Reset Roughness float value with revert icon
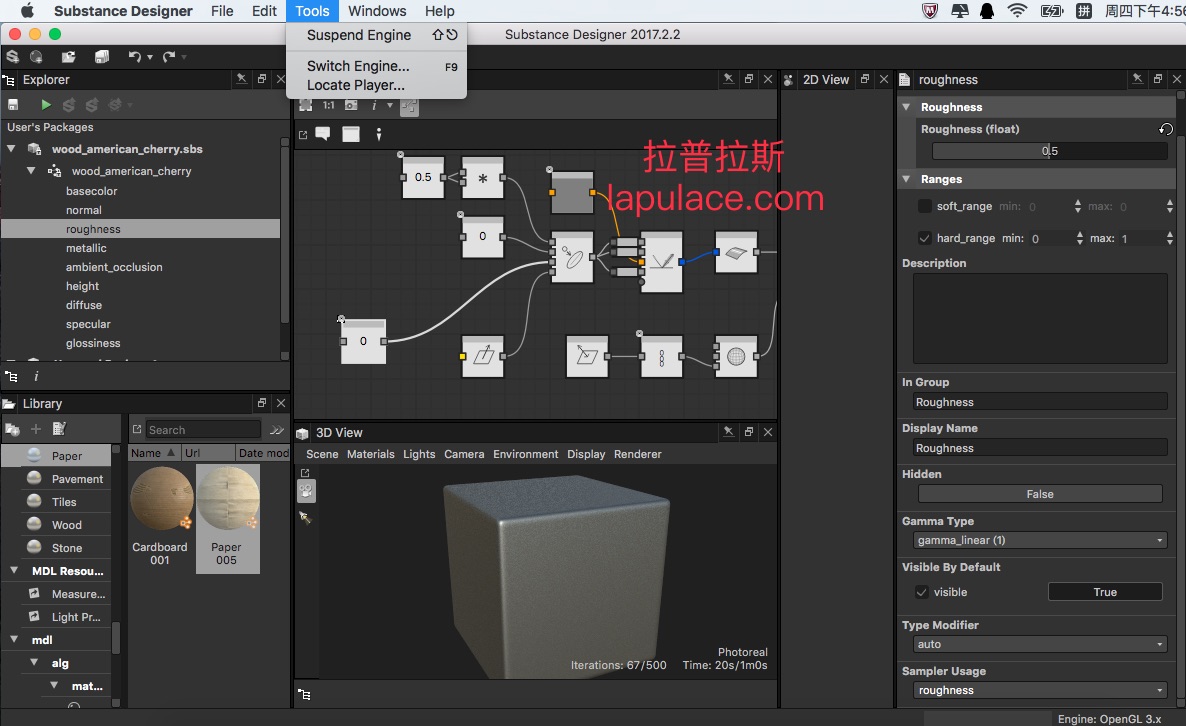 (1166, 129)
